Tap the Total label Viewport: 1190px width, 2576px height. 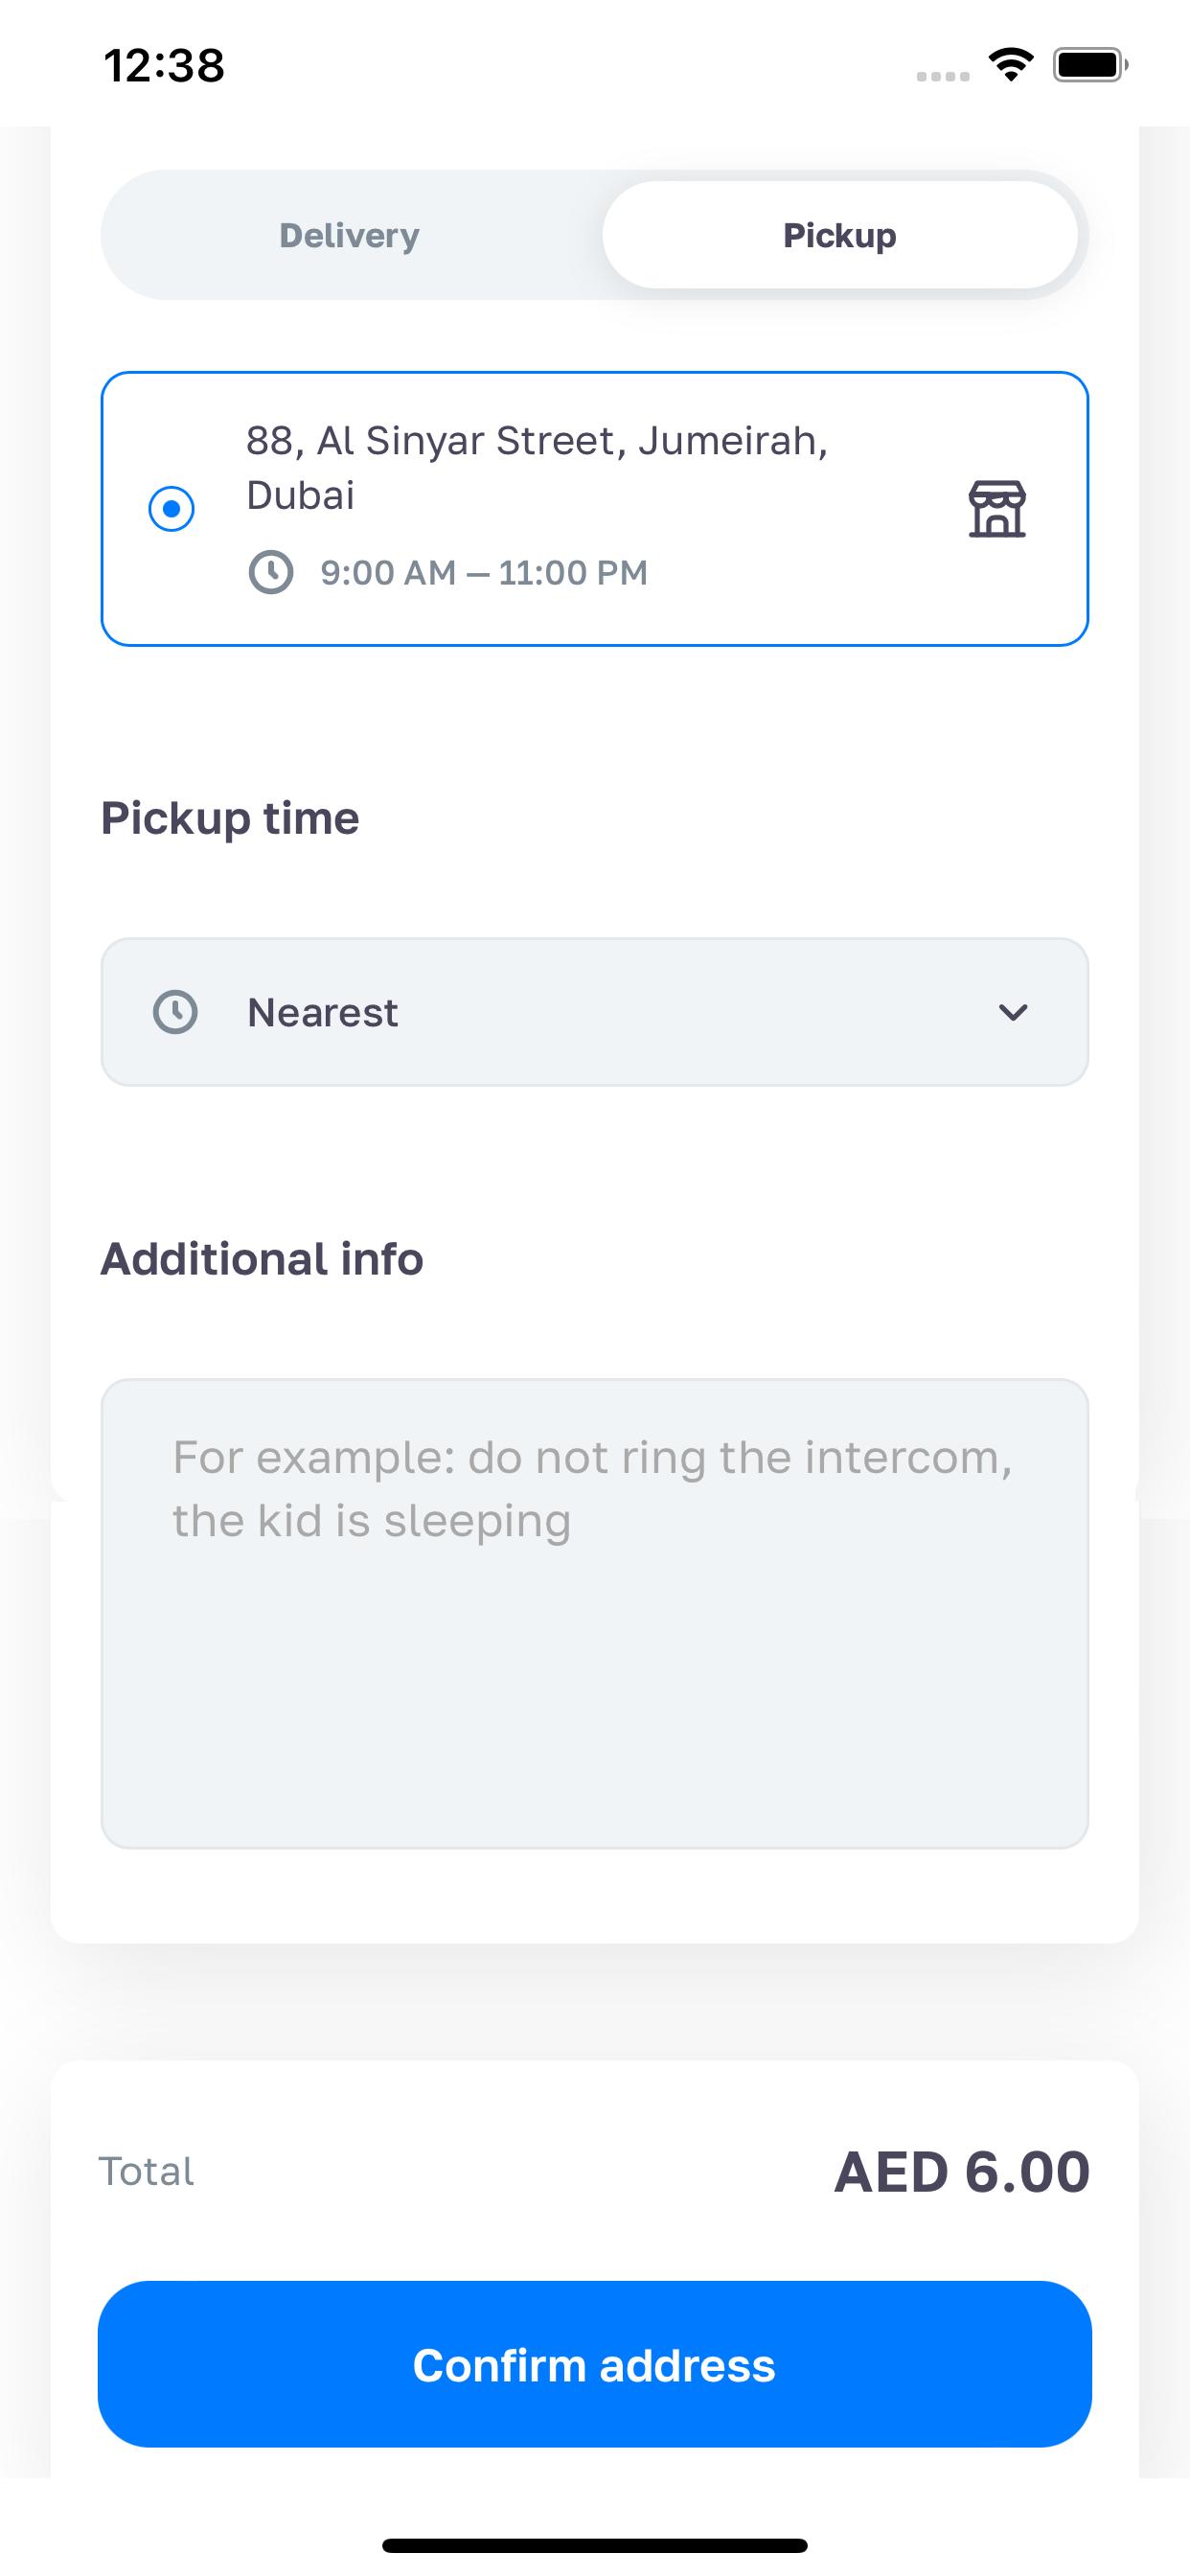pos(146,2172)
